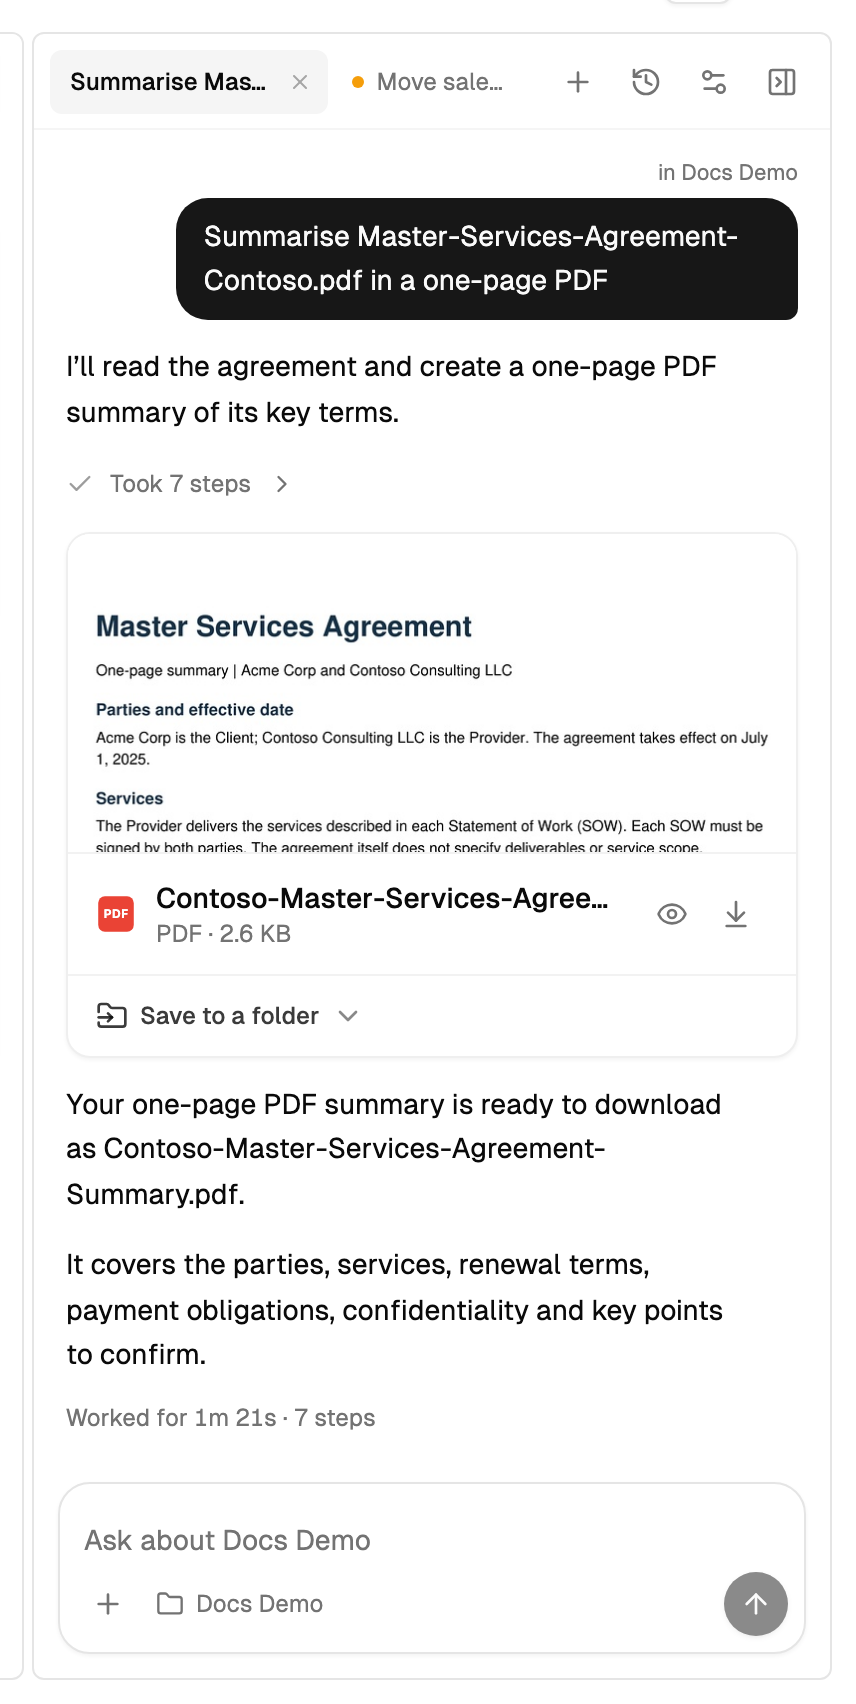This screenshot has width=856, height=1704.
Task: Open the Master Services Agreement preview thumbnail
Action: coord(432,694)
